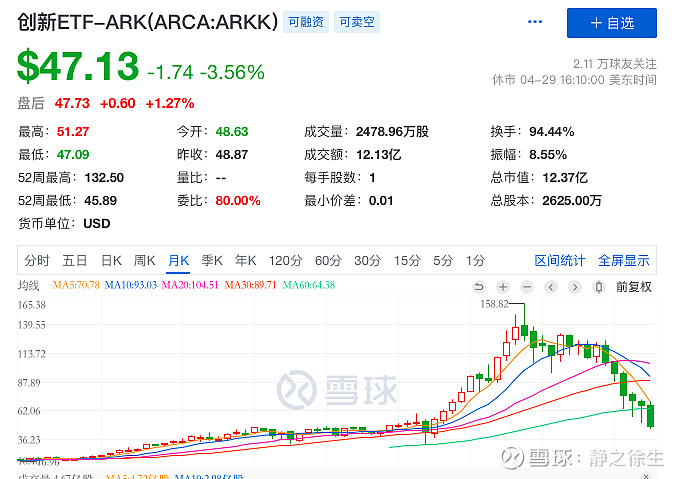Viewport: 684px width, 479px height.
Task: Select the 日K chart tab
Action: point(111,260)
